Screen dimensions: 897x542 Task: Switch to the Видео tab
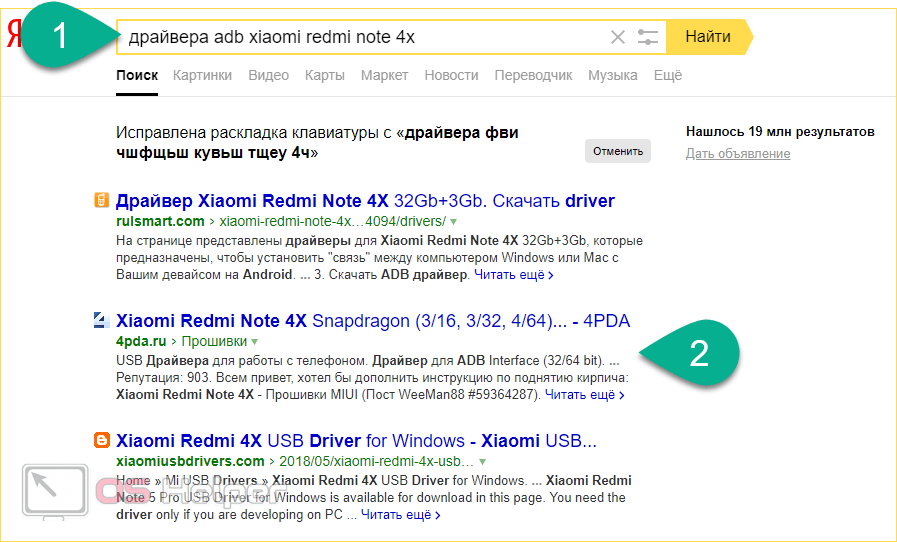(x=268, y=75)
